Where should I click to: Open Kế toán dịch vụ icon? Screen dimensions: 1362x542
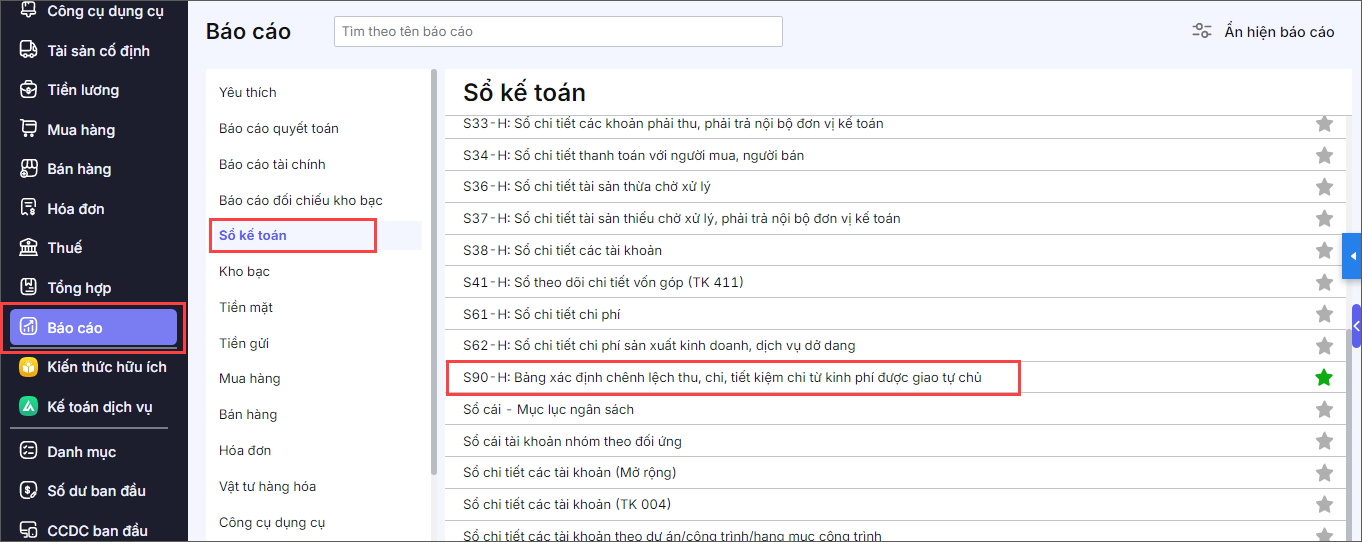[x=29, y=407]
